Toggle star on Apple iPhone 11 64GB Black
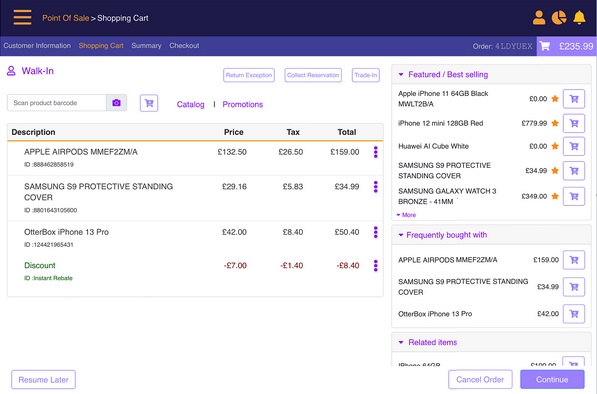 555,99
